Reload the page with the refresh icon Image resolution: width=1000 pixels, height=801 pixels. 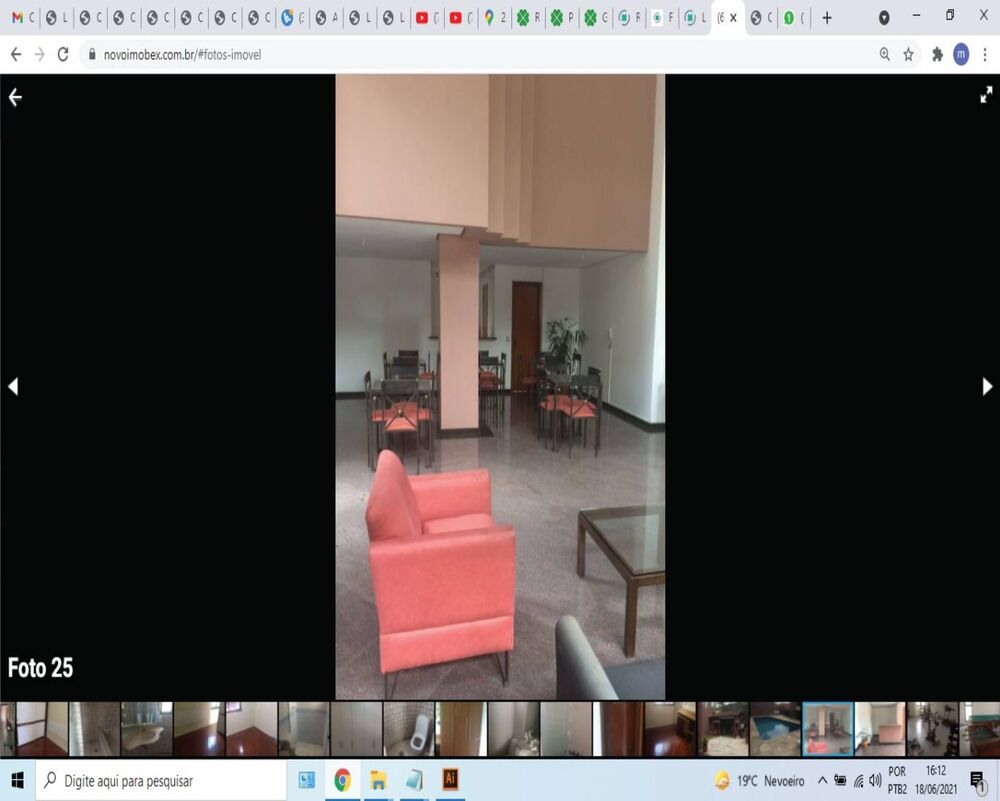tap(62, 54)
